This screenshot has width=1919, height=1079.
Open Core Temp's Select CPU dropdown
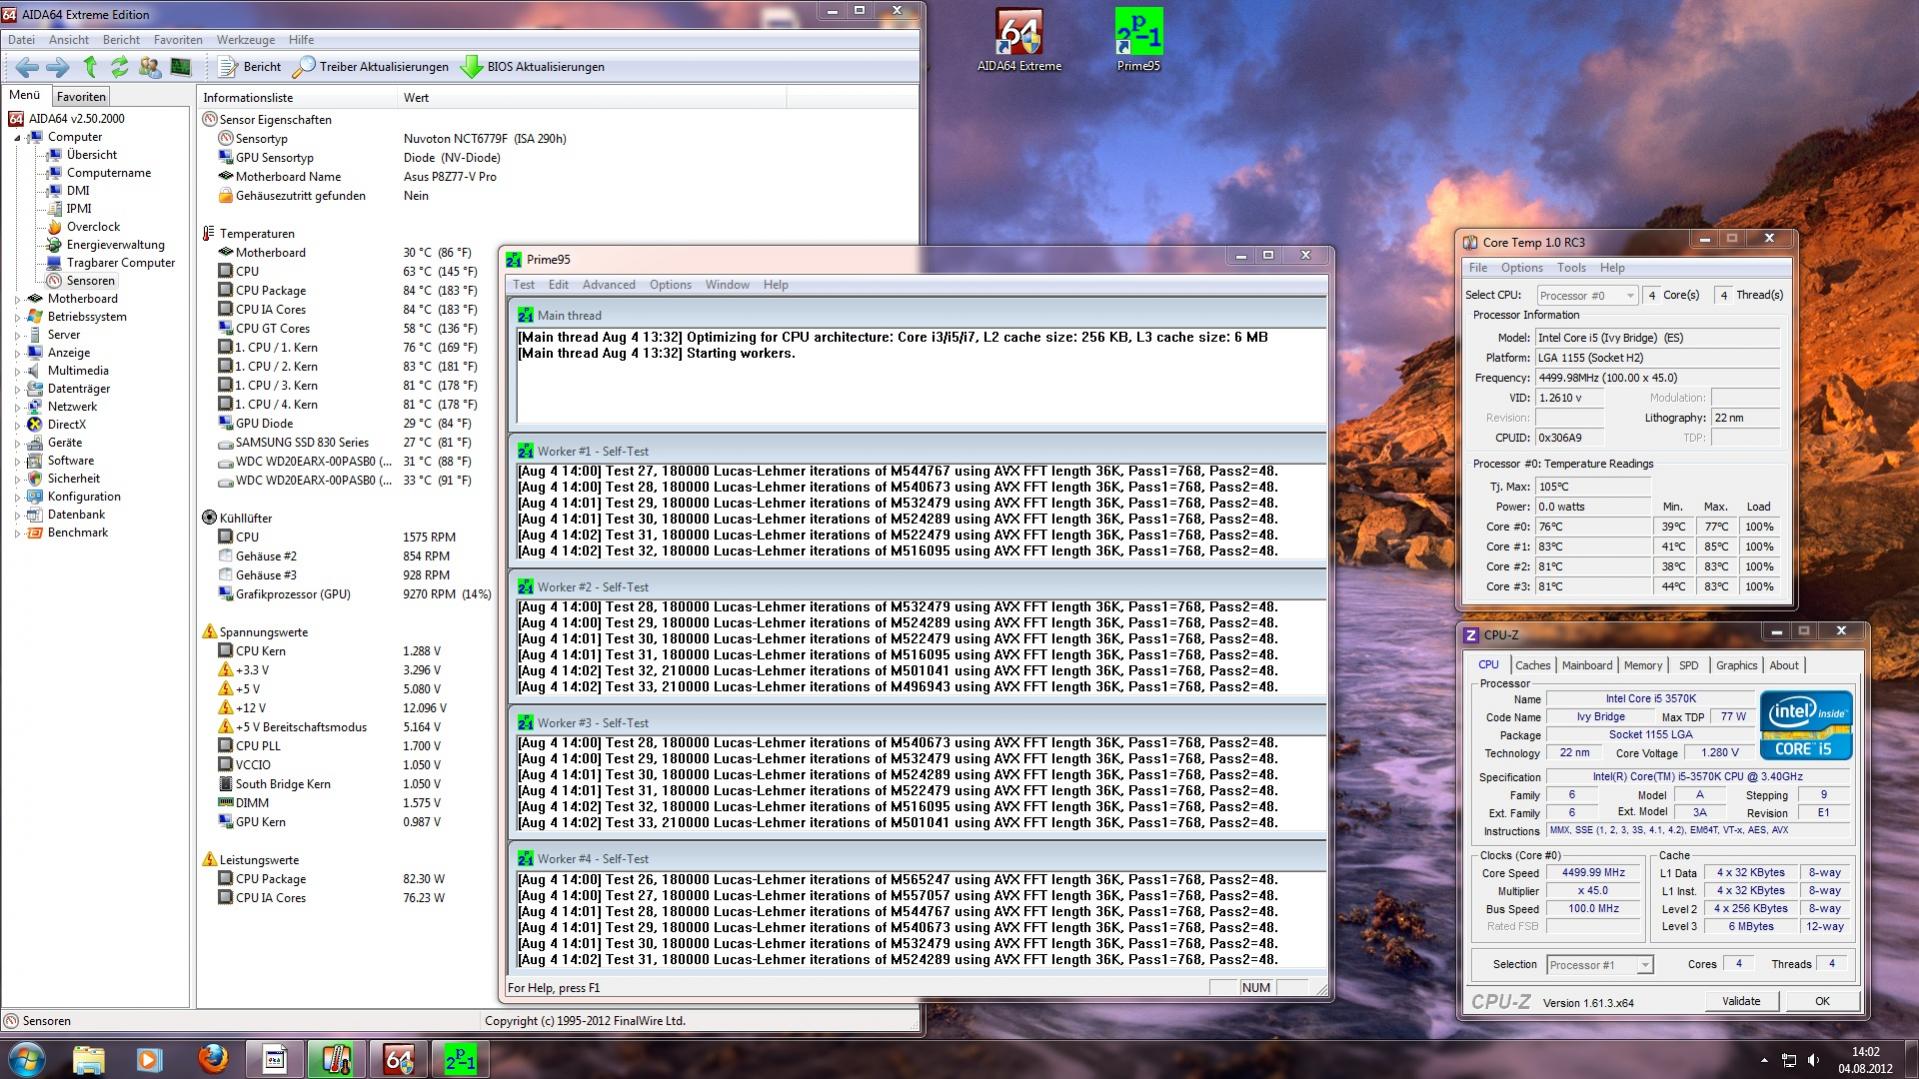[x=1586, y=296]
